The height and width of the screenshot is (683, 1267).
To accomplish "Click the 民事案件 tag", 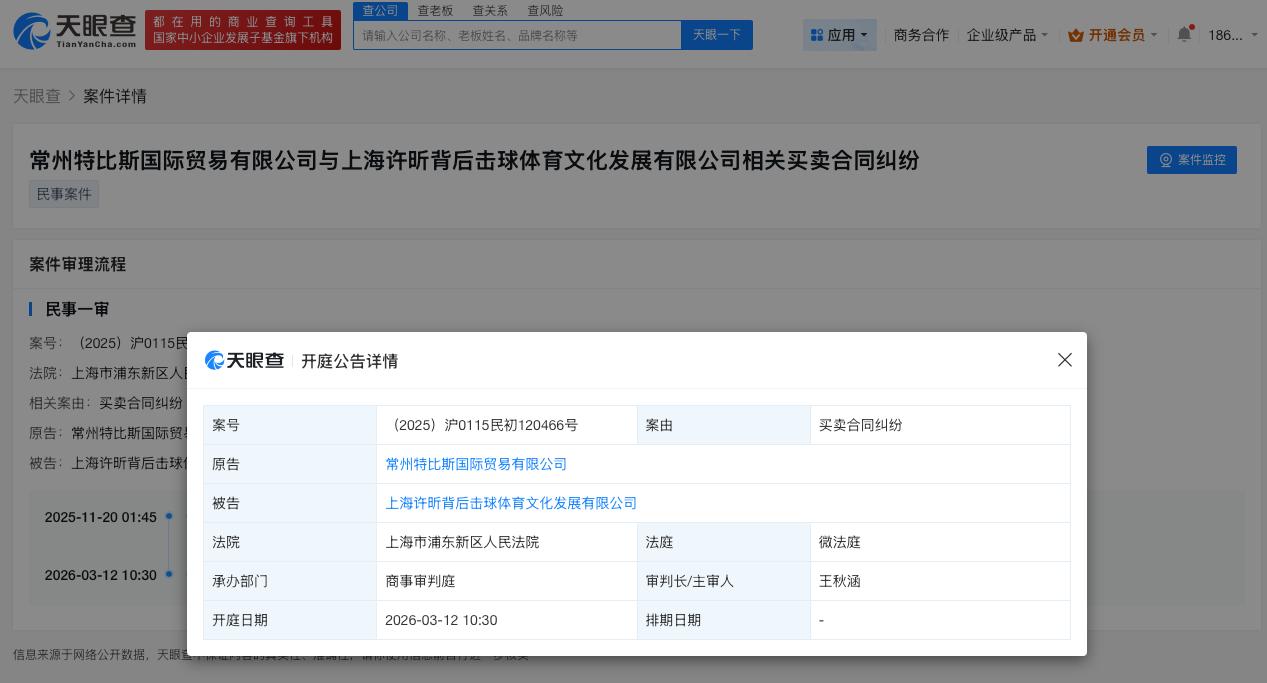I will point(64,194).
